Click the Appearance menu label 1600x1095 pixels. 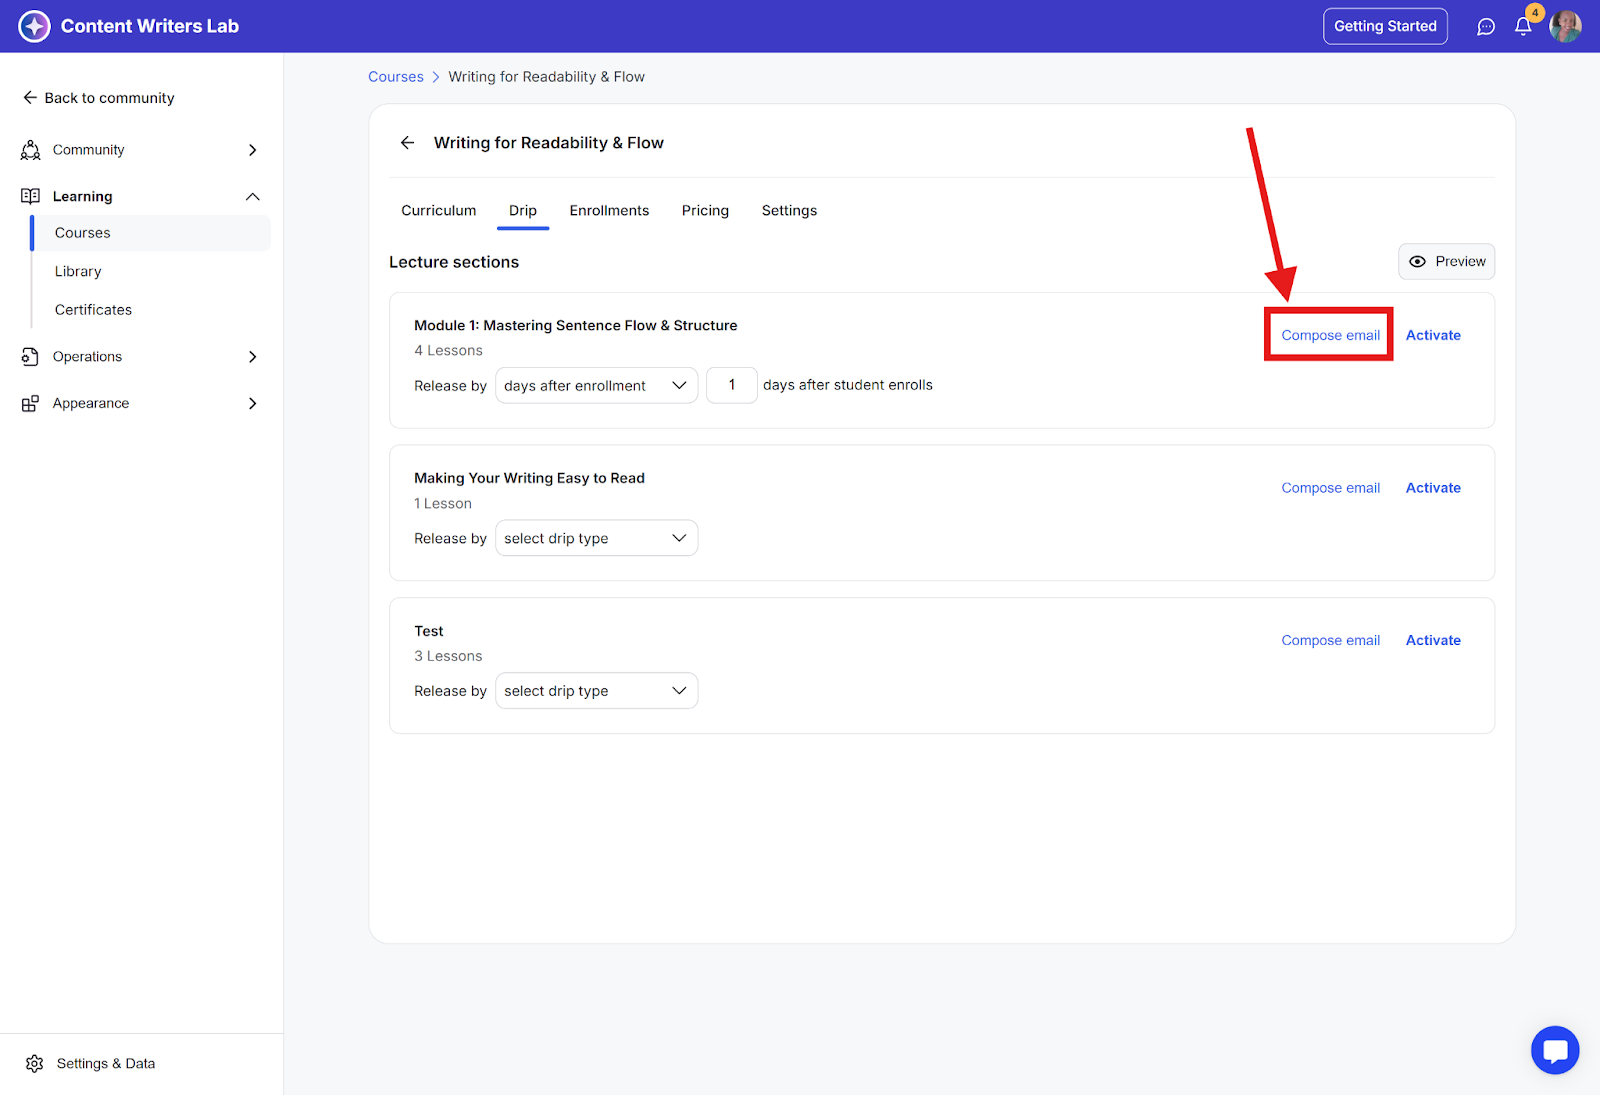(91, 403)
